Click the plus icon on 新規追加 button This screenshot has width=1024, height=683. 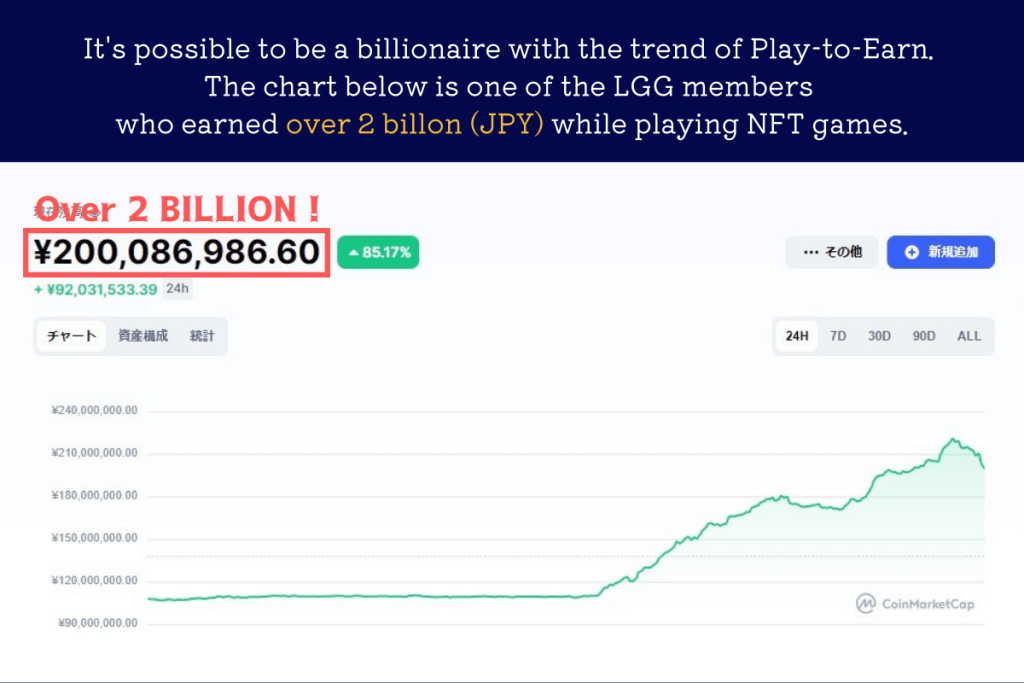(x=911, y=252)
